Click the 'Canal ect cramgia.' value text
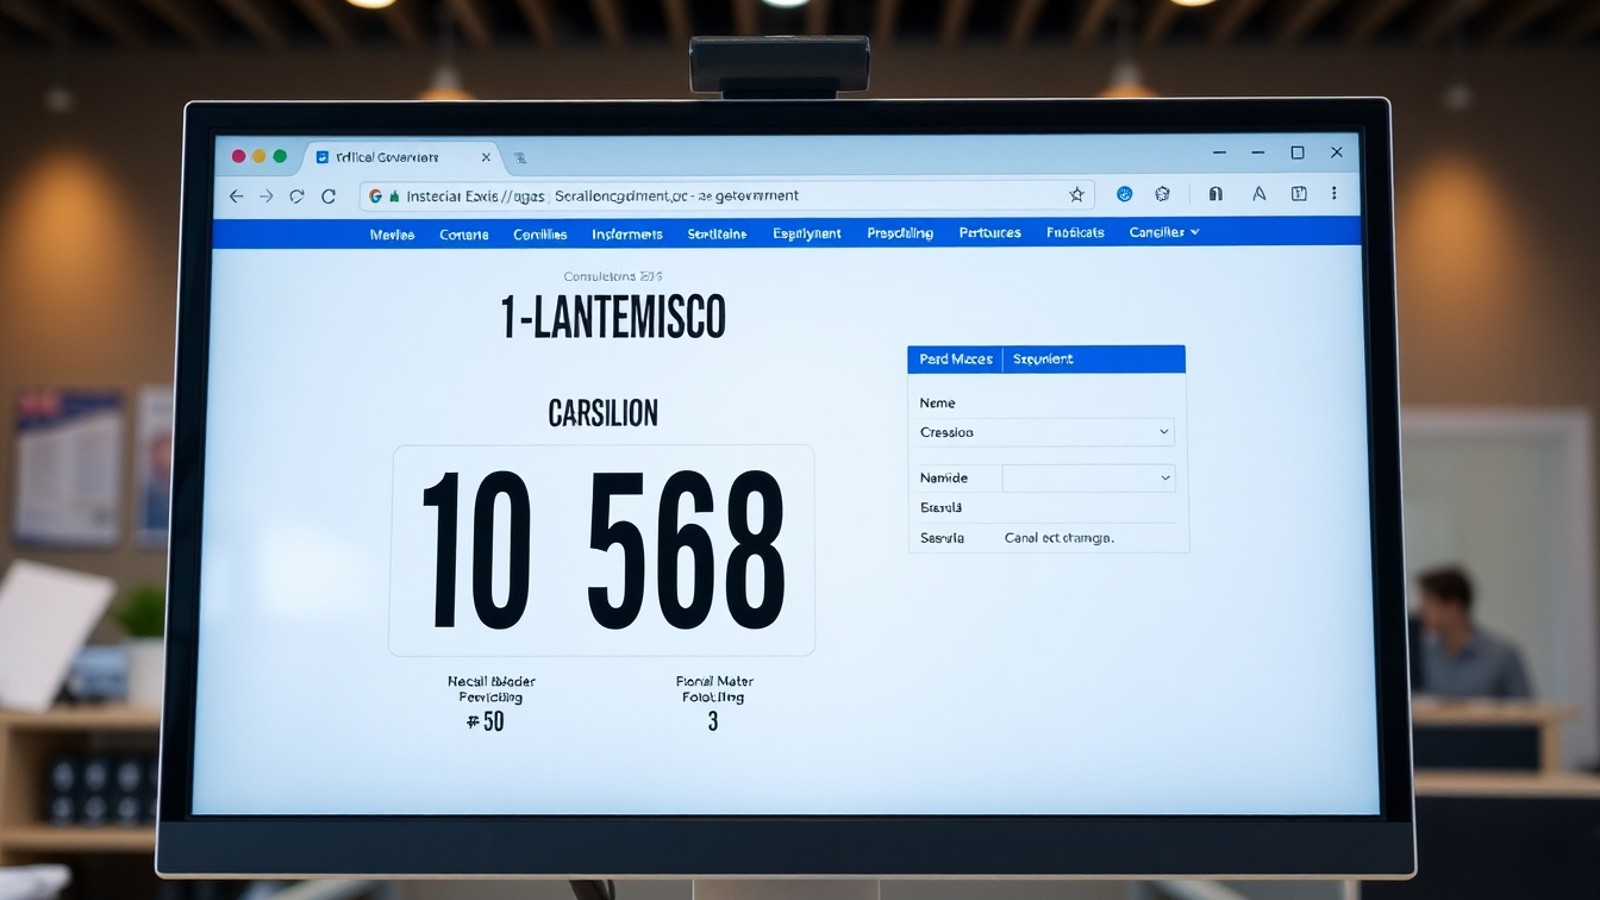This screenshot has width=1600, height=900. point(1059,538)
